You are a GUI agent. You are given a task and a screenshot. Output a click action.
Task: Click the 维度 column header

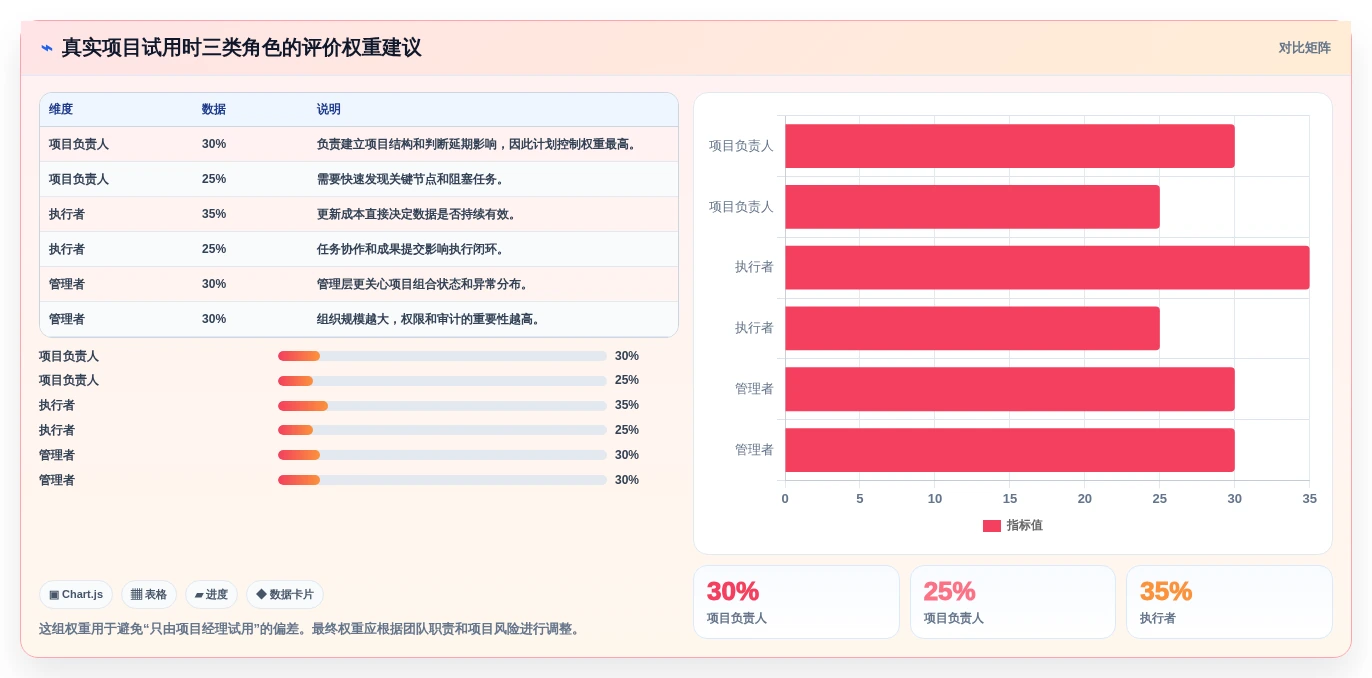[x=61, y=110]
